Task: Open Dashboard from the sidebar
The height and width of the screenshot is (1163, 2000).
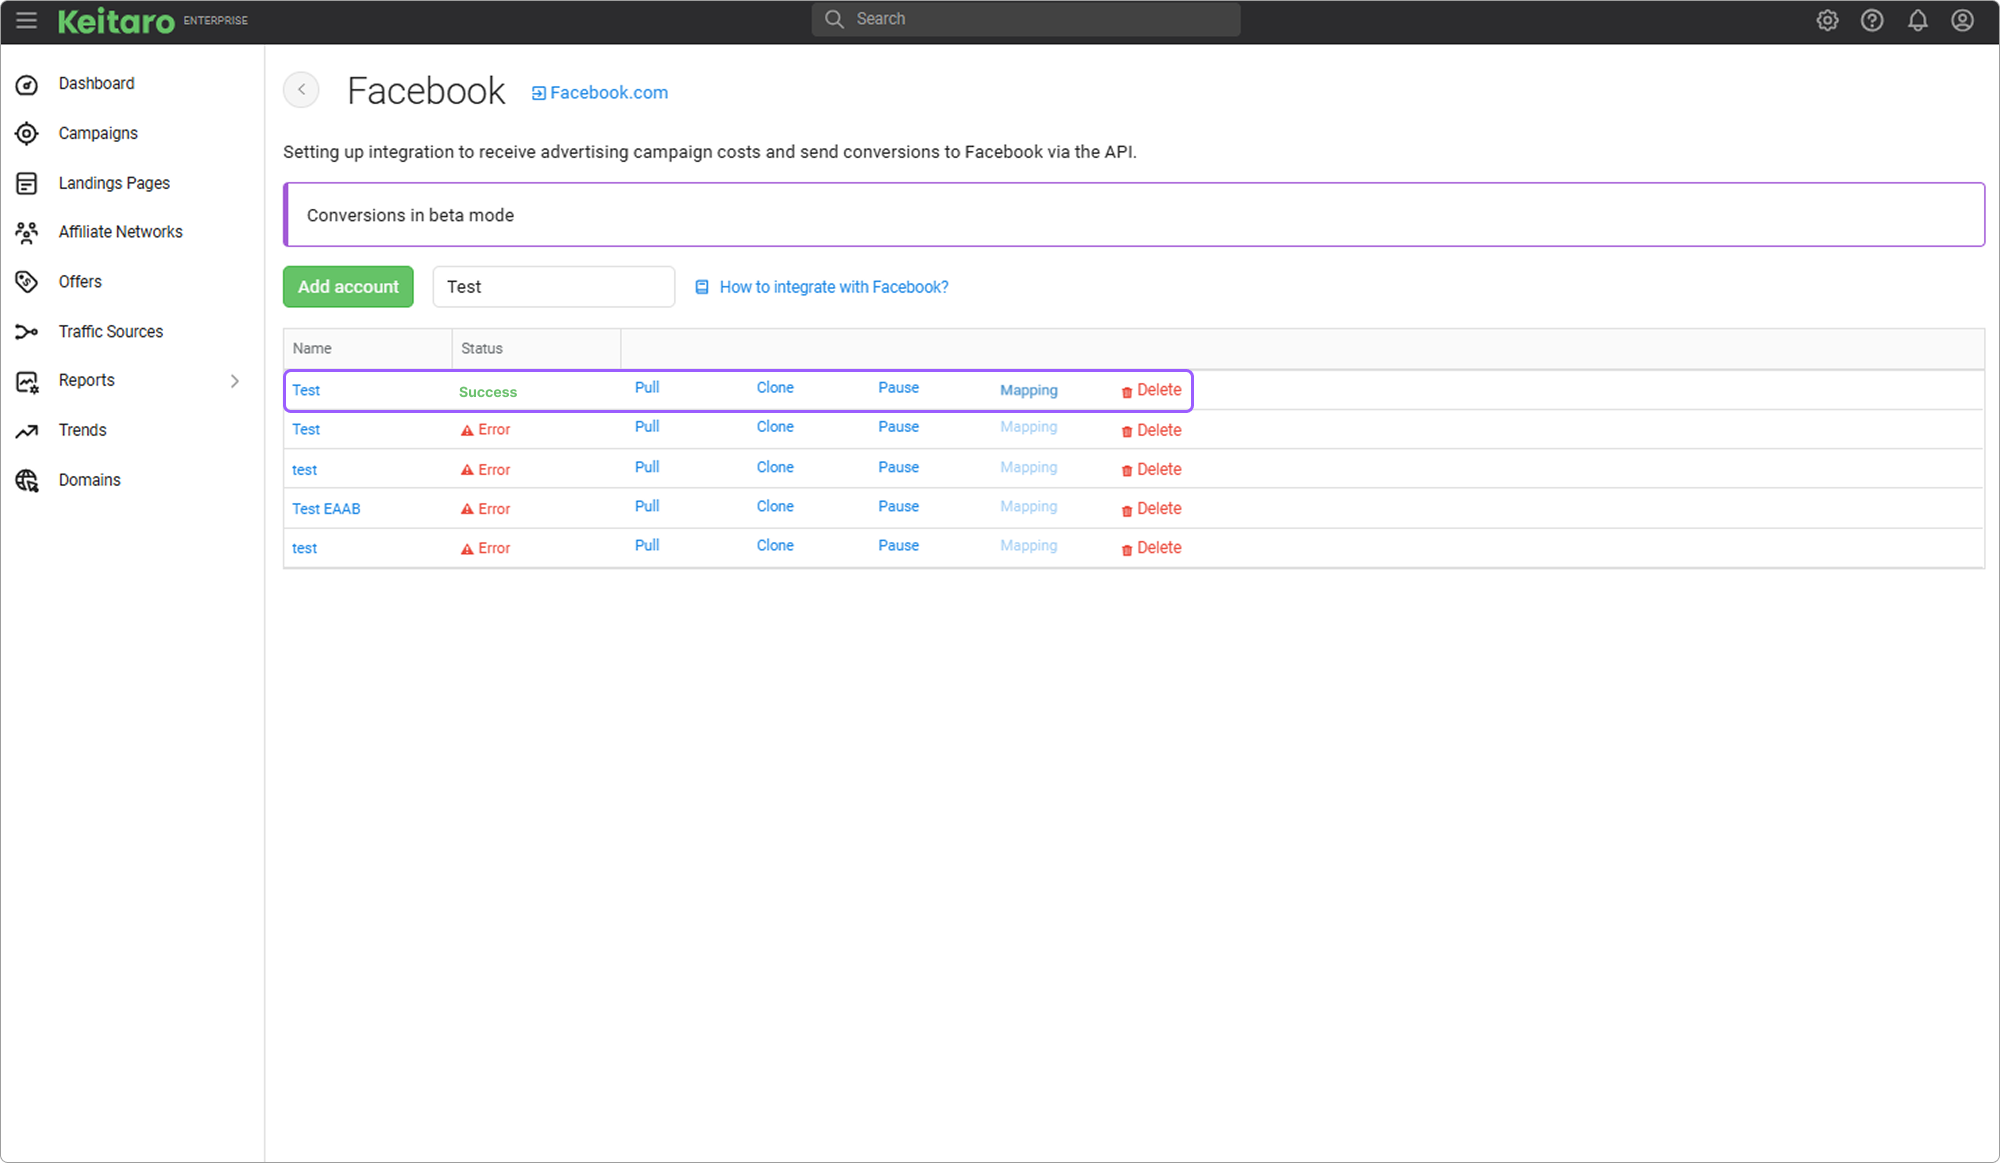Action: tap(96, 83)
